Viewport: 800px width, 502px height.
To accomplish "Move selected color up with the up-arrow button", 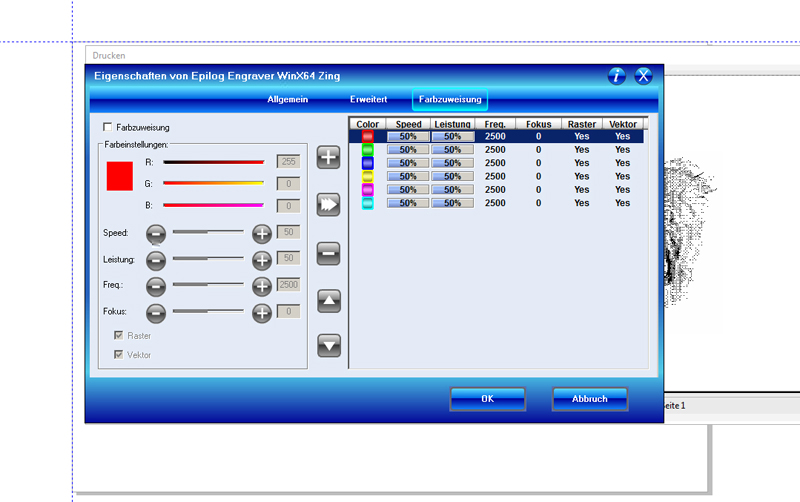I will tap(329, 300).
